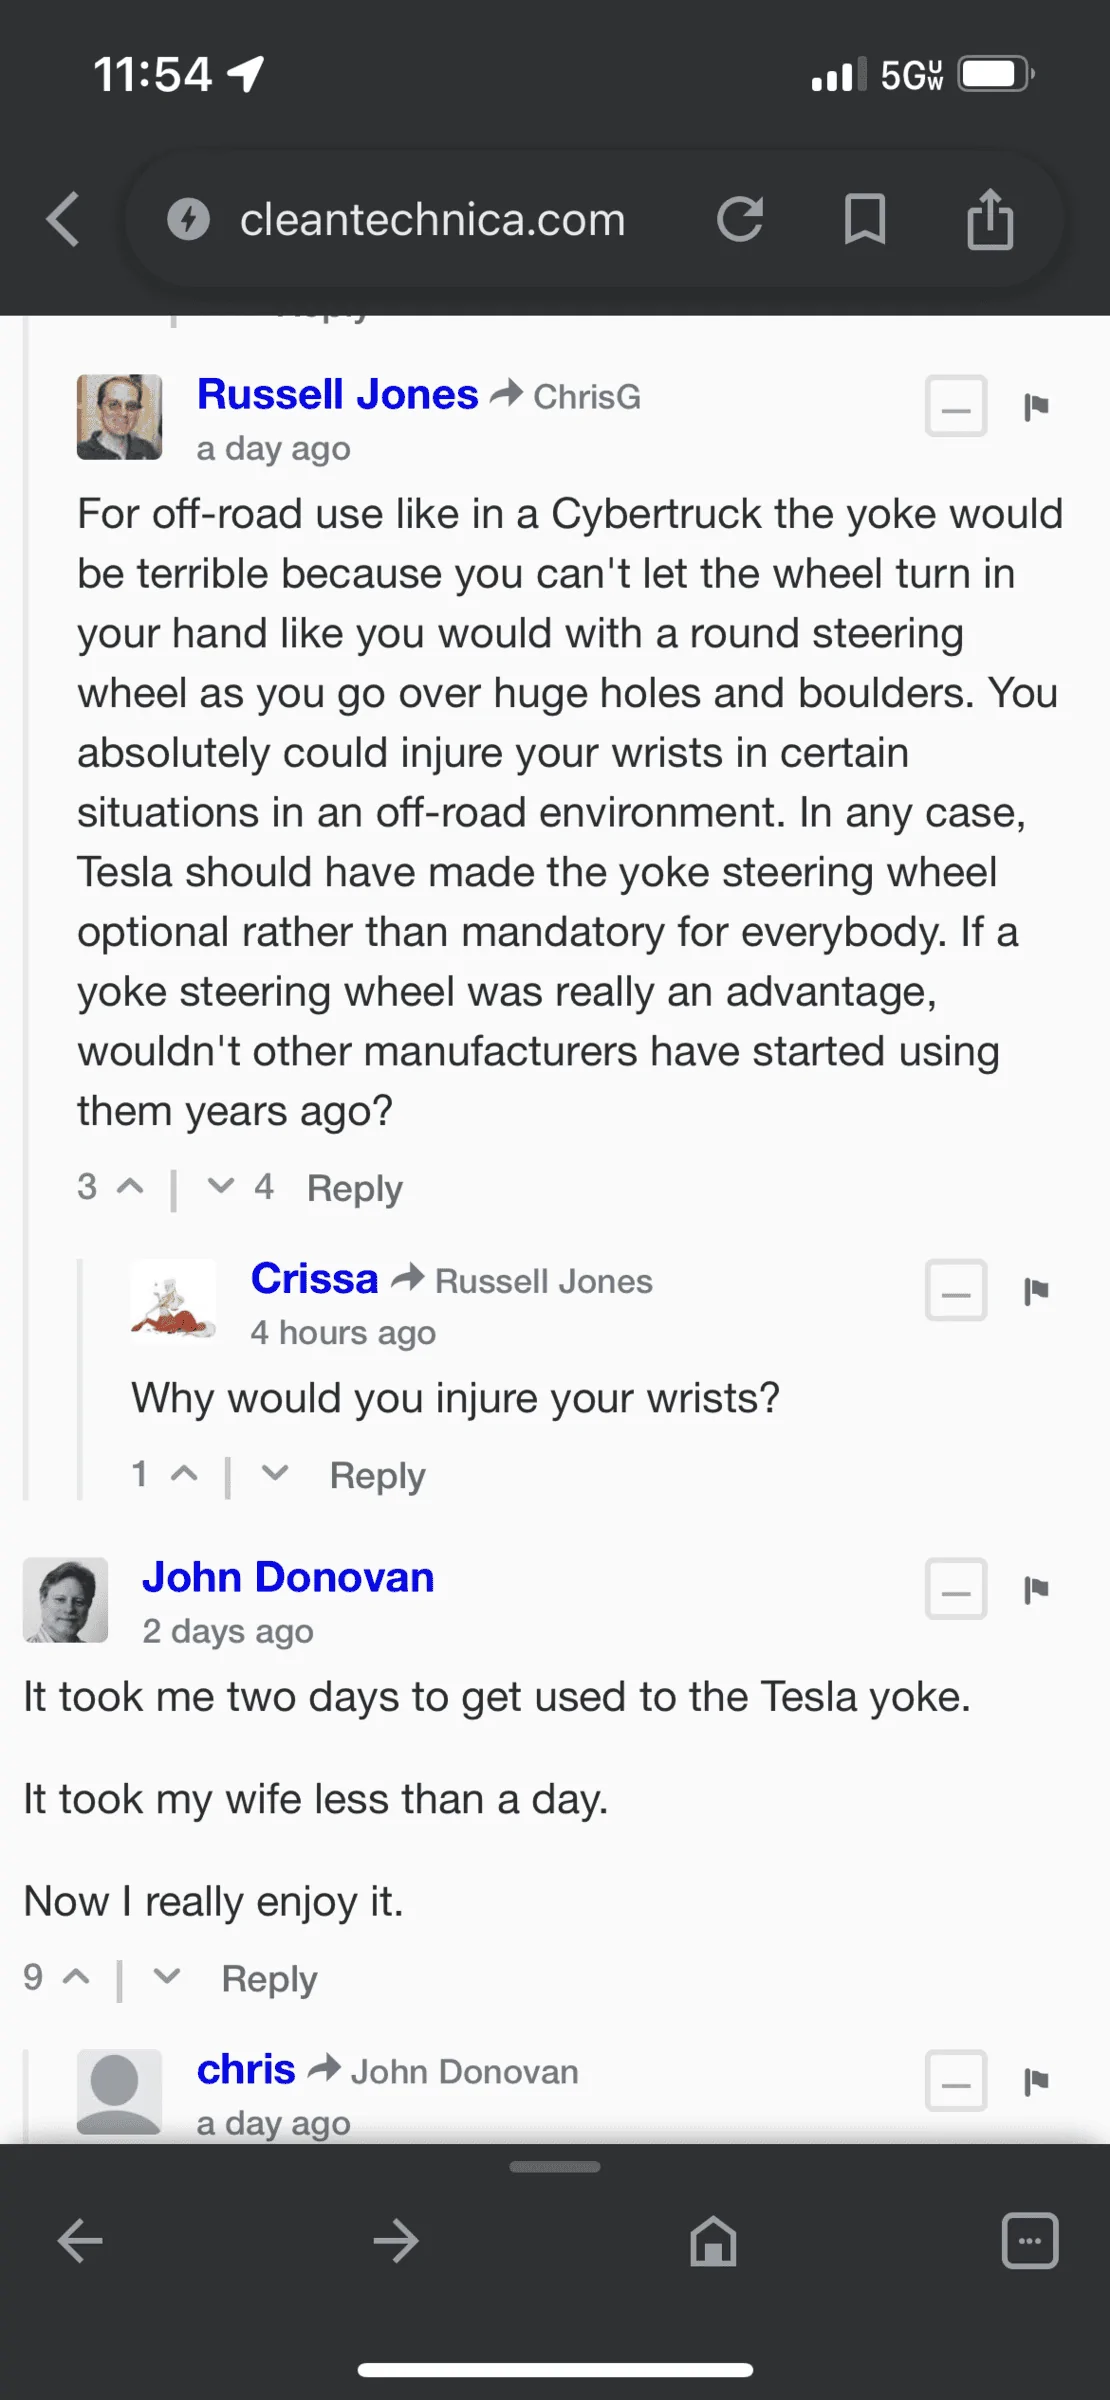The width and height of the screenshot is (1110, 2400).
Task: Collapse Crissa's reply
Action: (955, 1292)
